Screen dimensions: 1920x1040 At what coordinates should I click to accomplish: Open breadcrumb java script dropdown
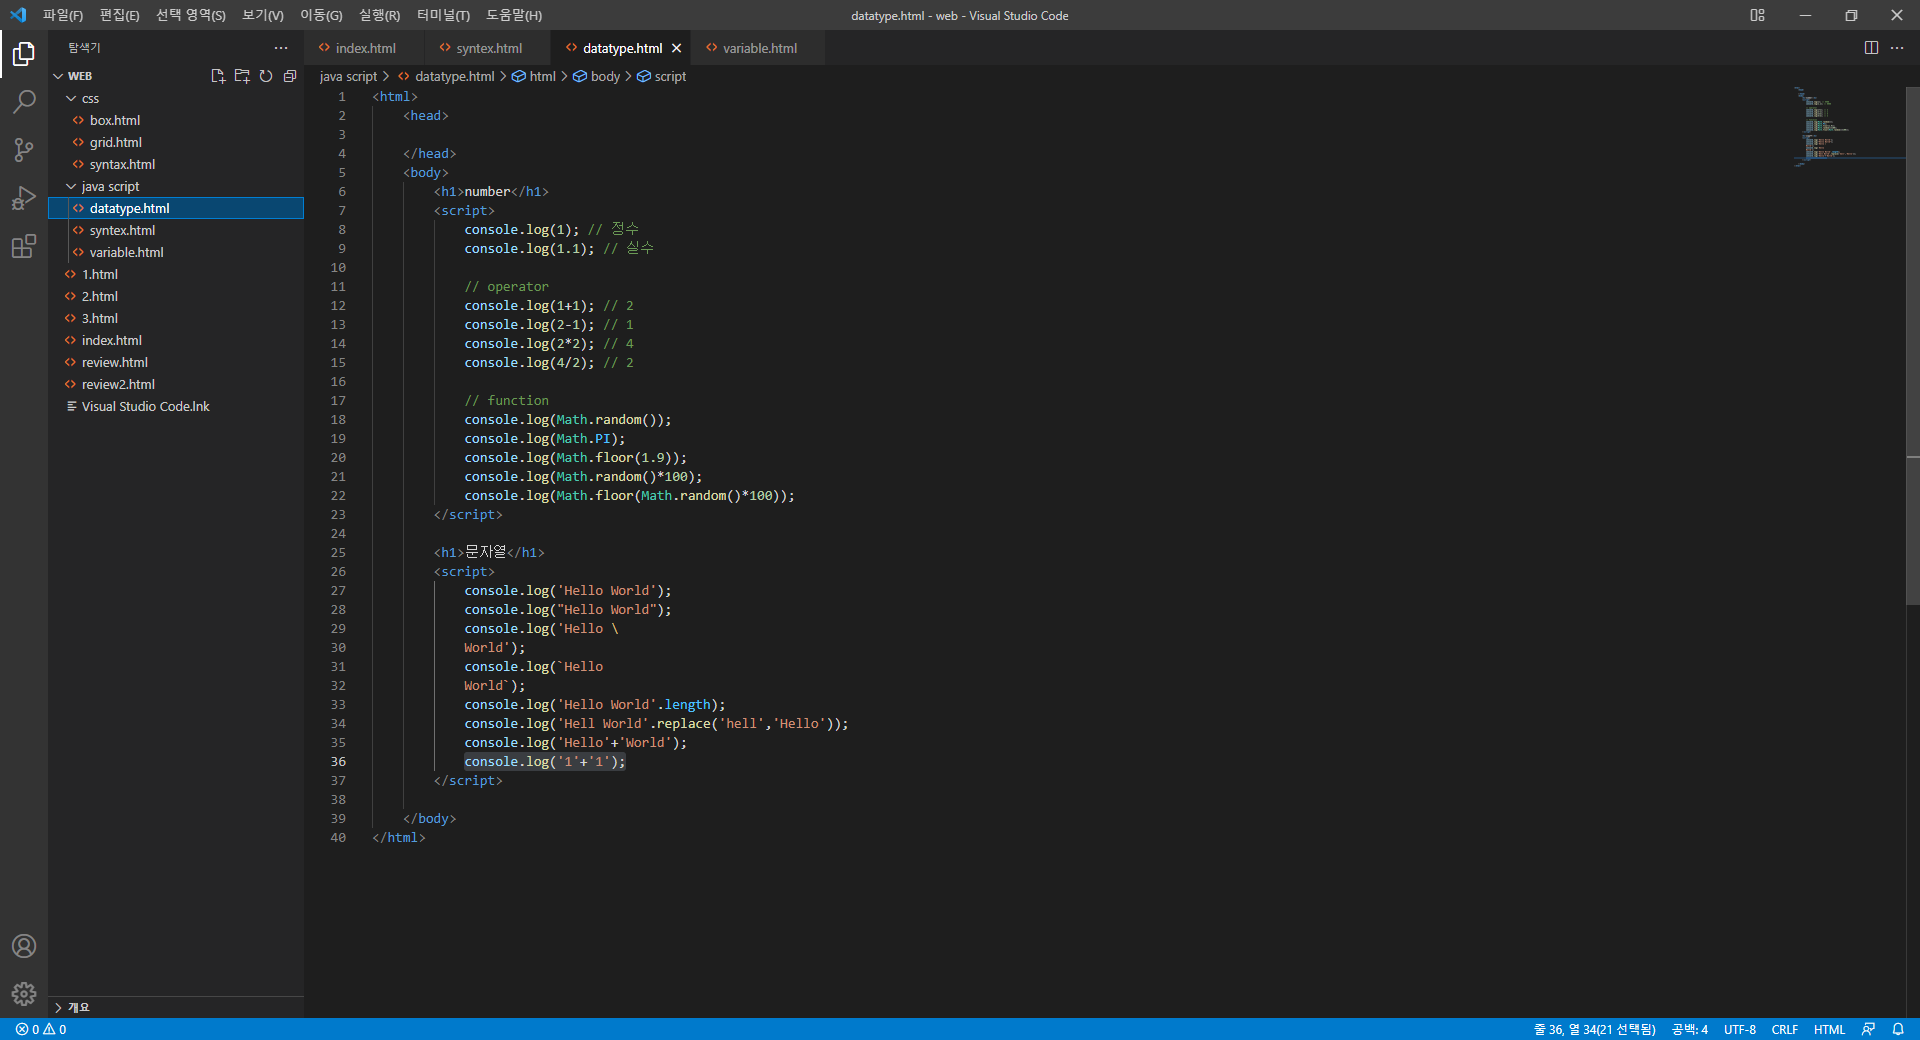(348, 76)
